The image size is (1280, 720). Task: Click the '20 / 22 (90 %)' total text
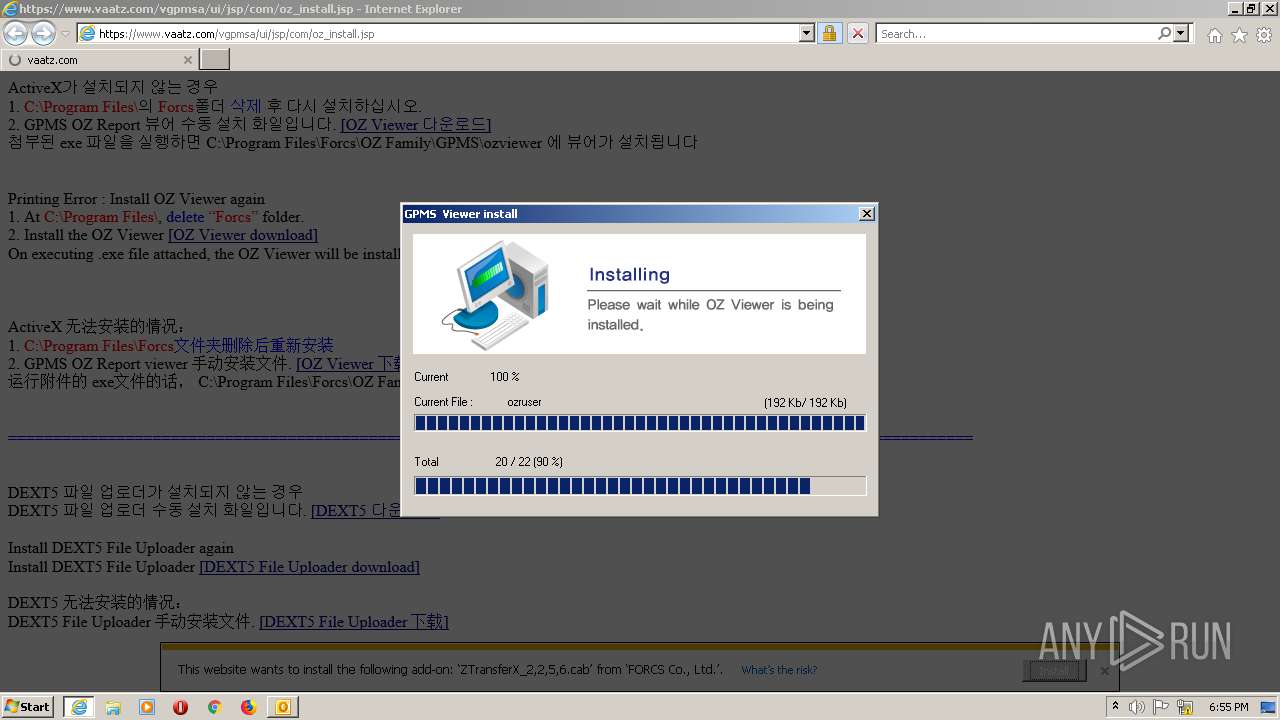[529, 462]
